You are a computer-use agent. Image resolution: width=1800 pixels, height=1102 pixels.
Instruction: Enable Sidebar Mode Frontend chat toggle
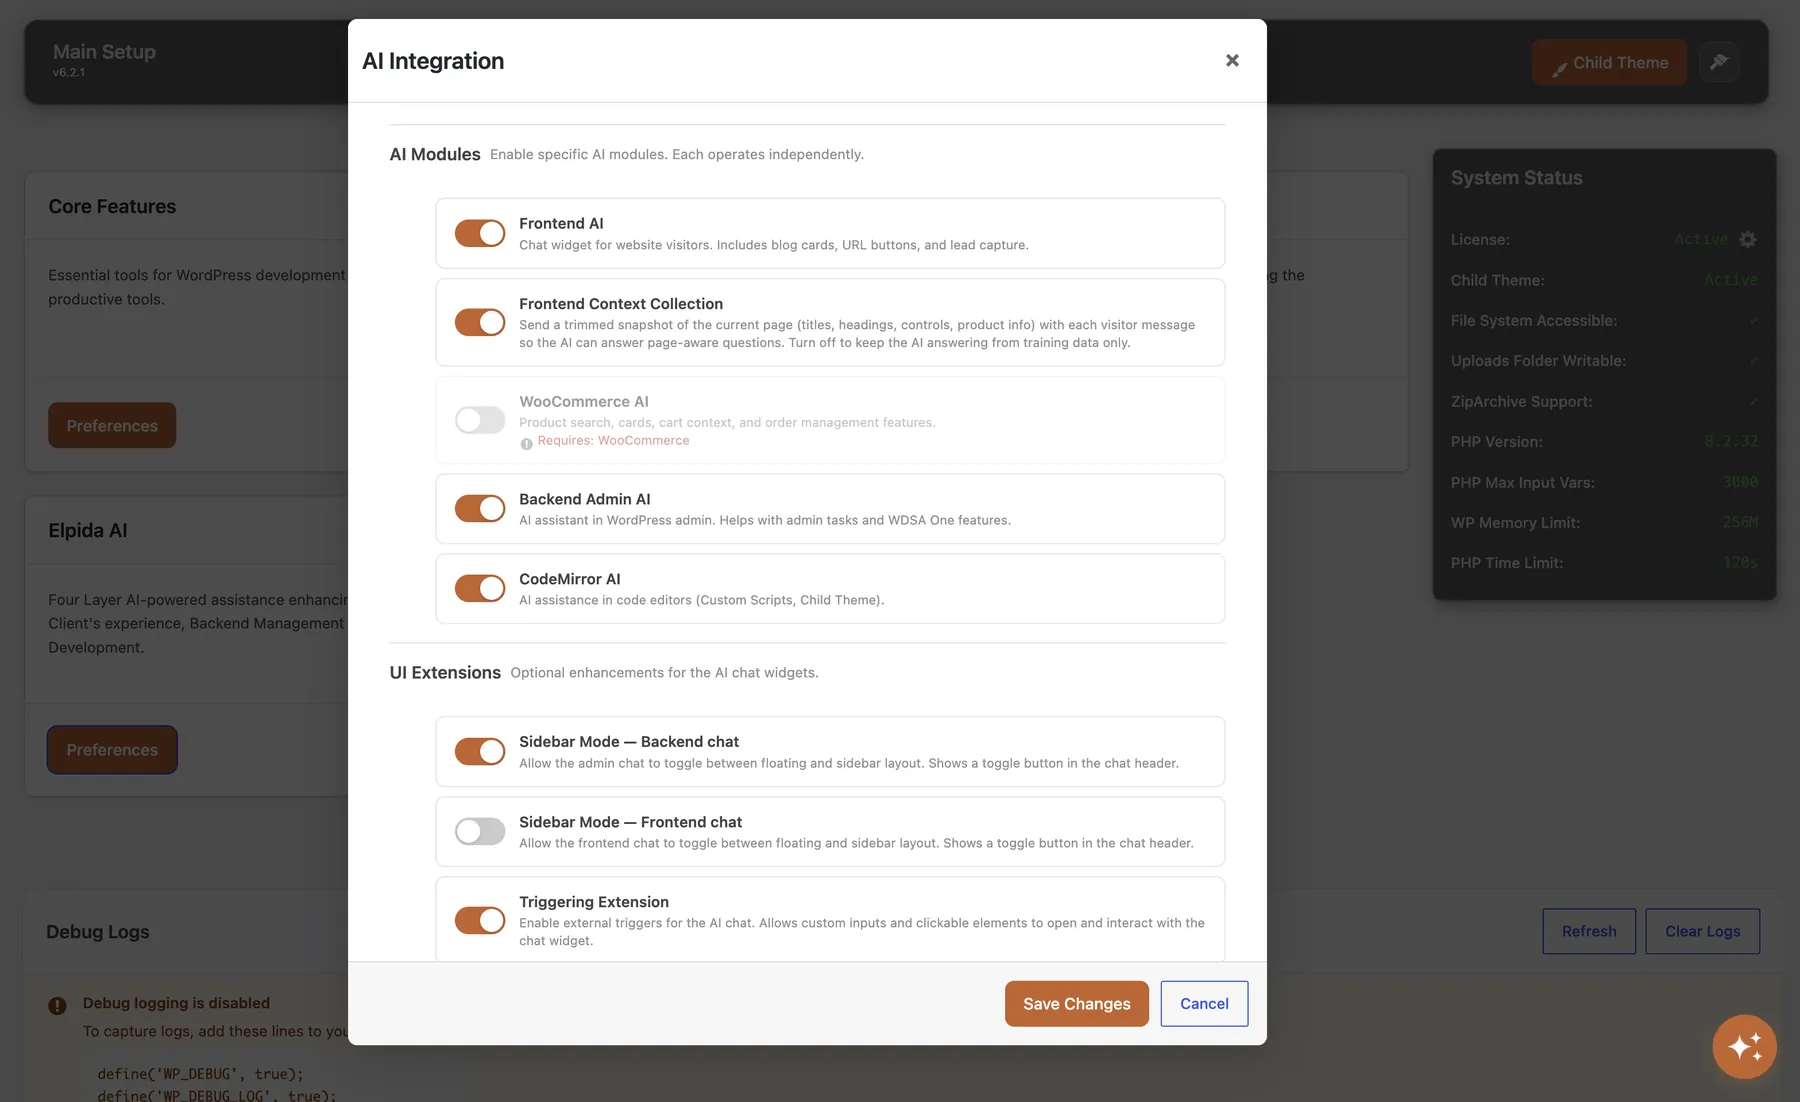coord(480,831)
